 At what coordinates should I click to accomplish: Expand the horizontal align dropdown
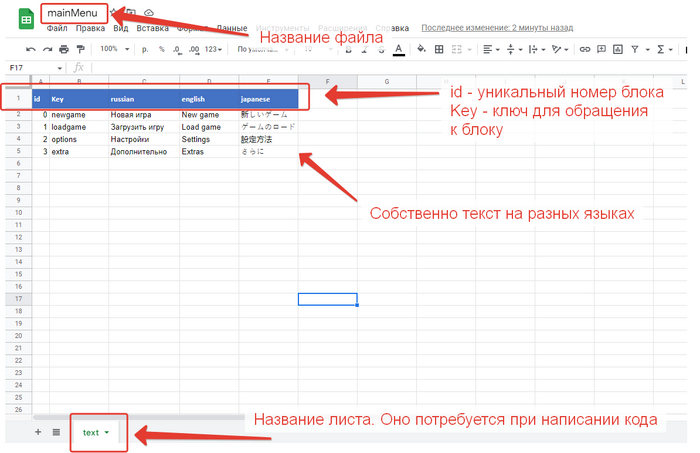(489, 48)
